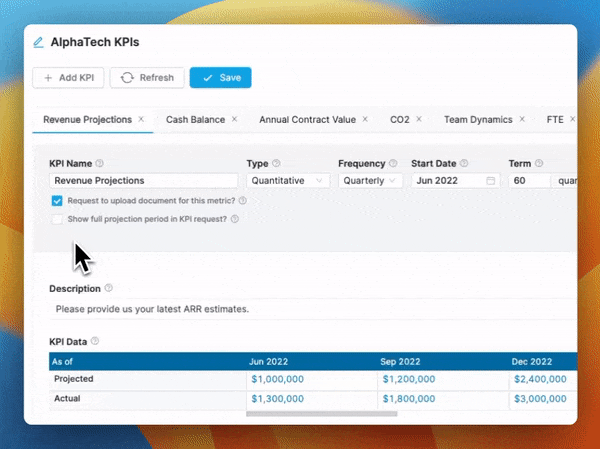Open the Frequency dropdown showing Quarterly

point(370,181)
